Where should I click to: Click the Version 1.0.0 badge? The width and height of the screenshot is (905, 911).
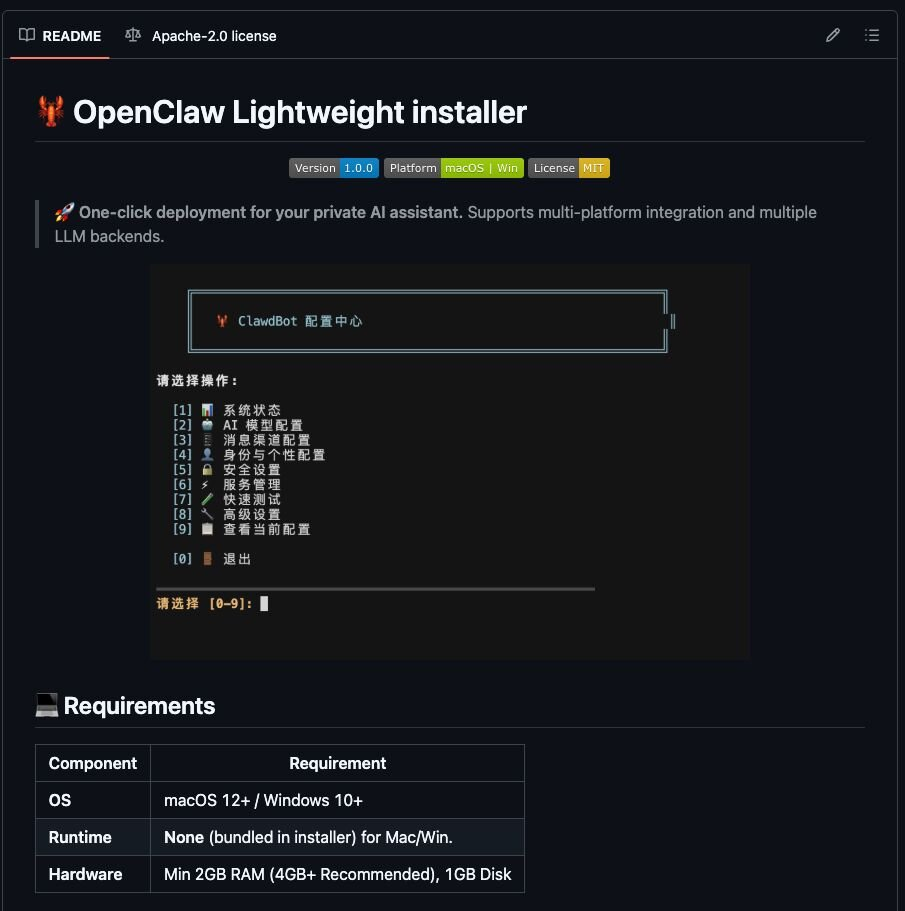click(334, 168)
